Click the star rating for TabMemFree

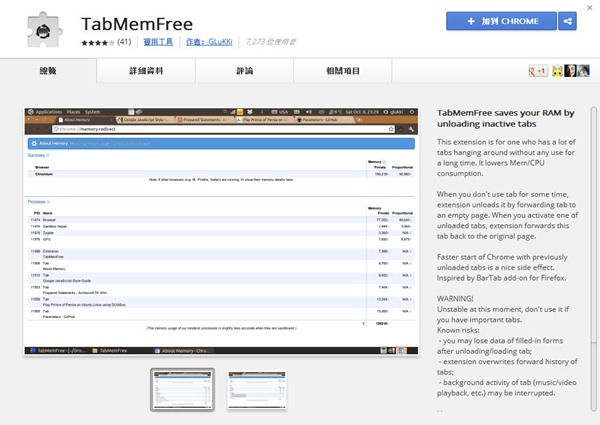pos(98,42)
